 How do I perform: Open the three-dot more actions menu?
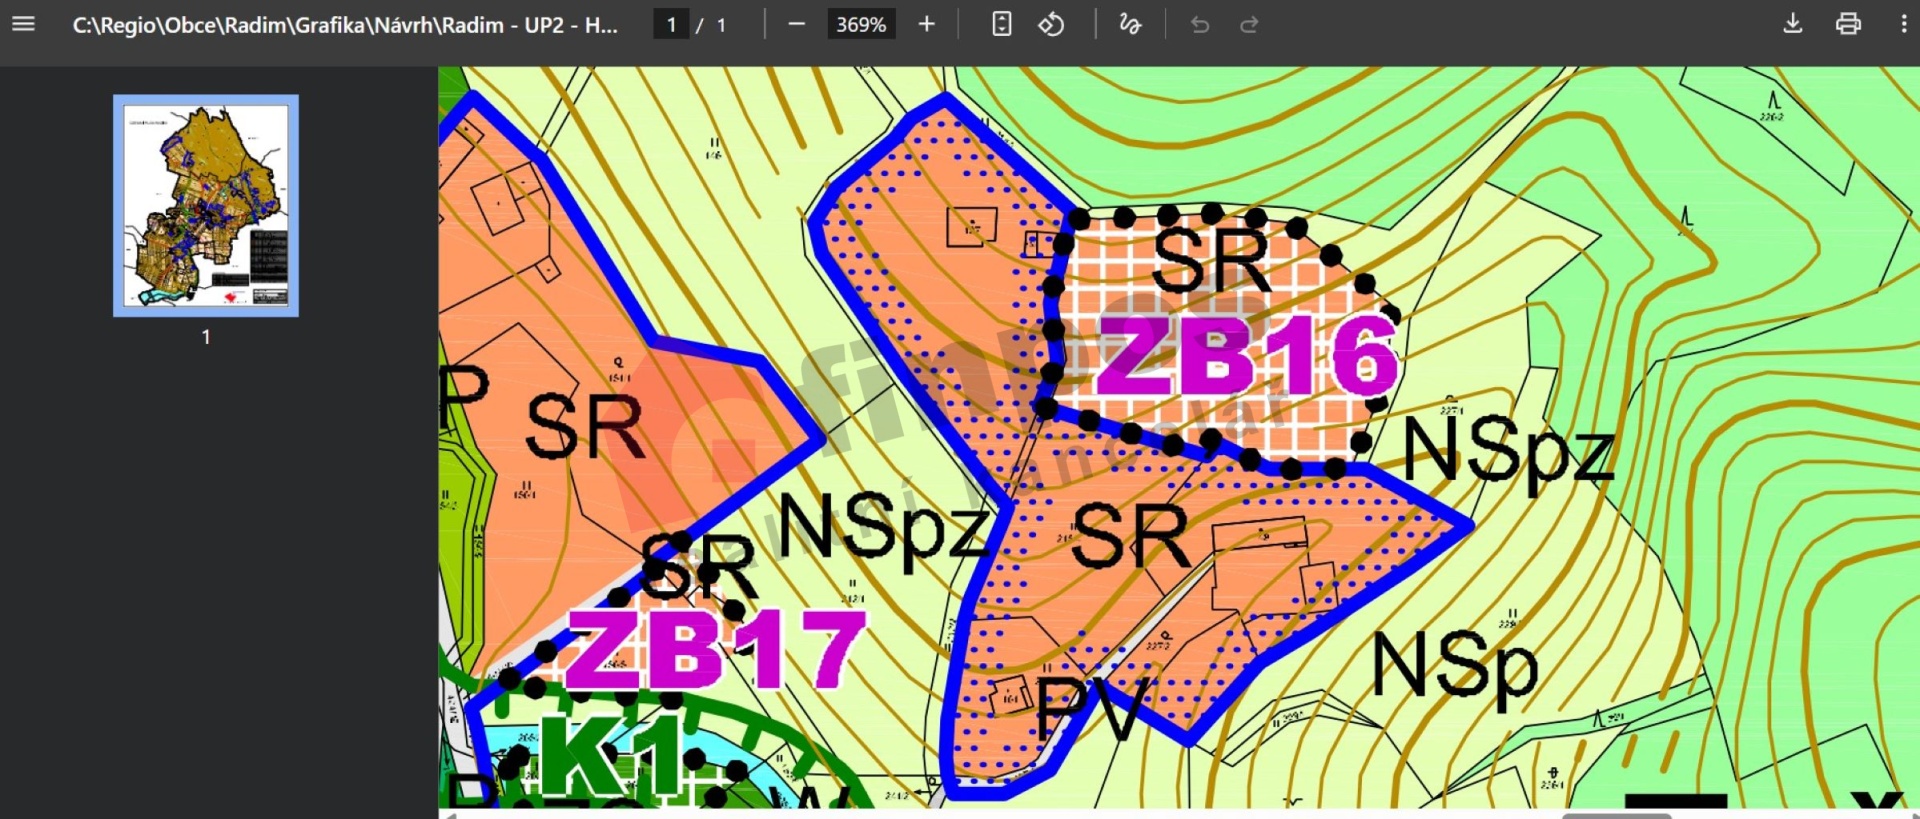(x=1903, y=24)
